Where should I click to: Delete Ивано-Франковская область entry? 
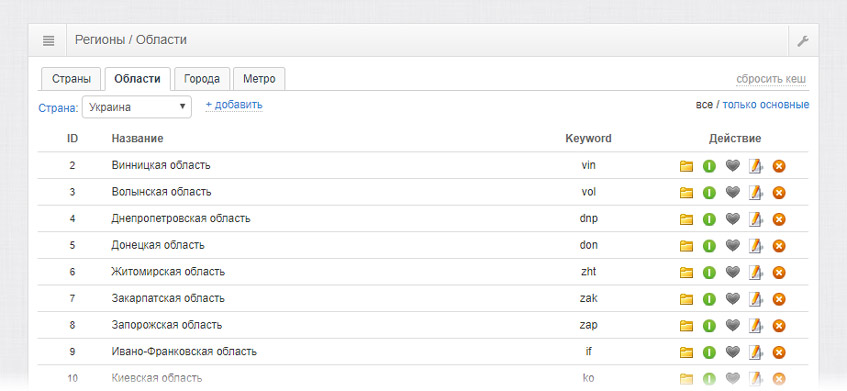(778, 353)
